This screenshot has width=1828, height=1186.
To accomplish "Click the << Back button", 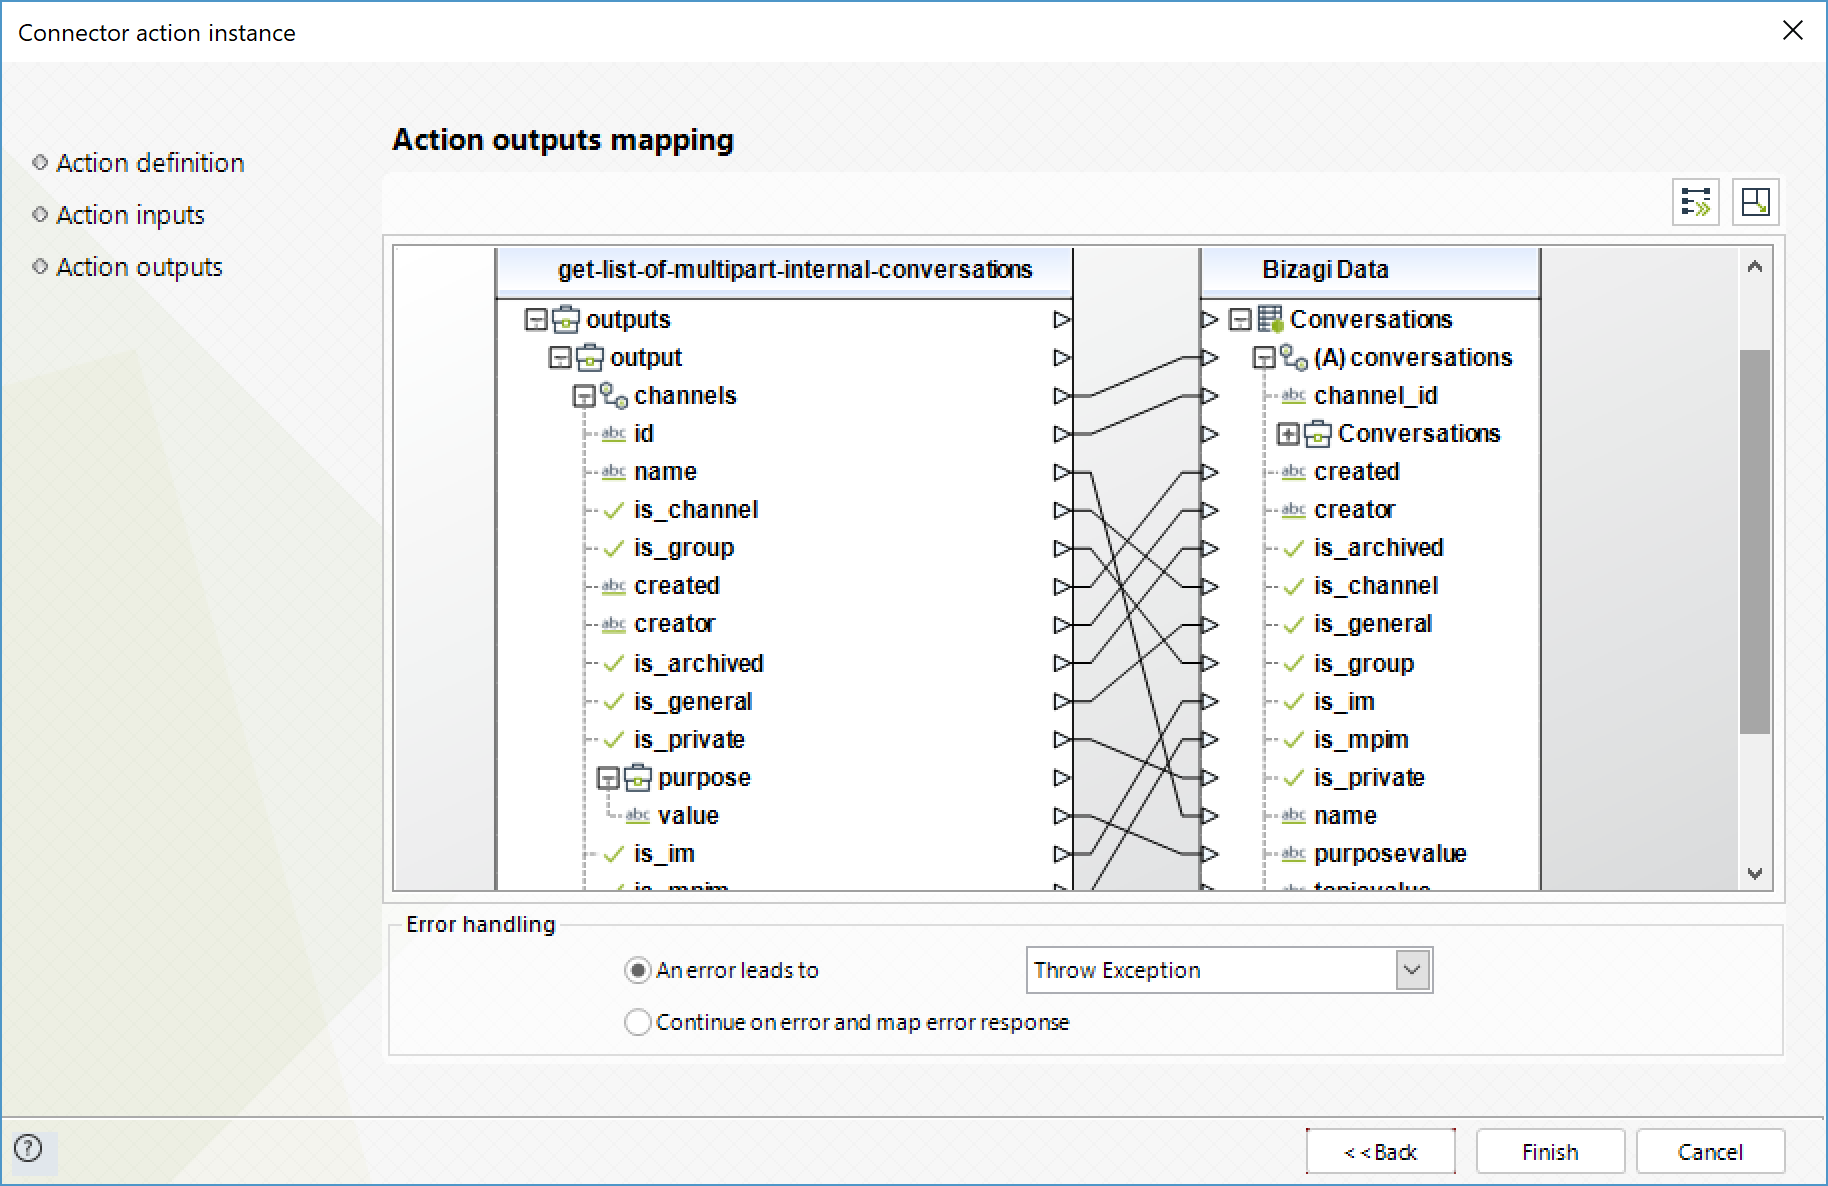I will point(1380,1152).
